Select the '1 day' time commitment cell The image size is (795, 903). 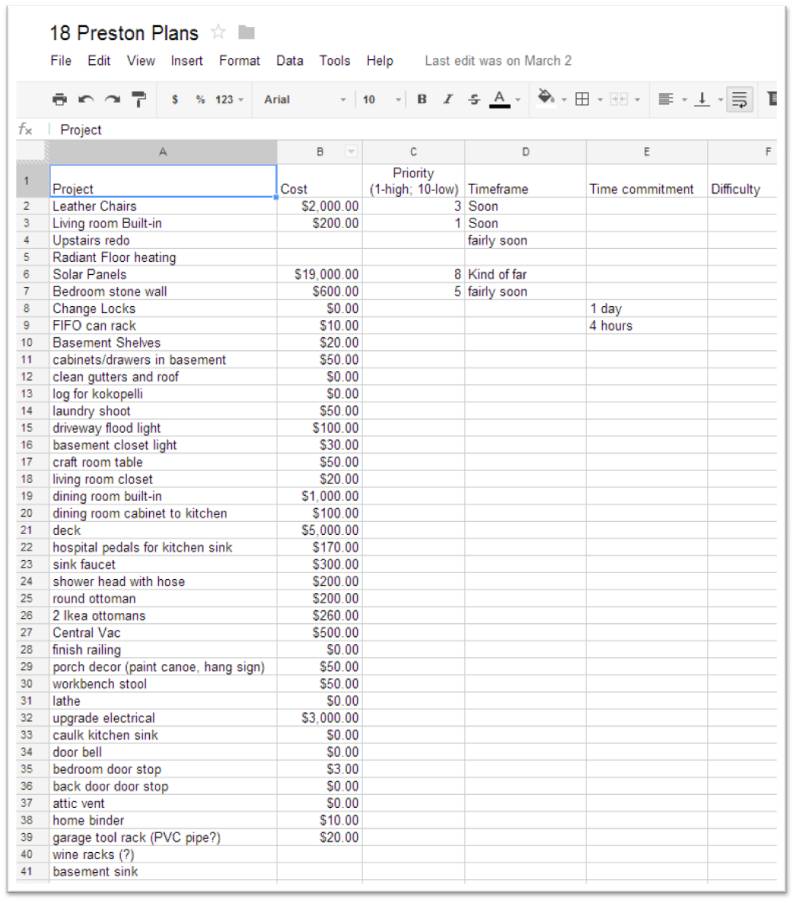647,309
